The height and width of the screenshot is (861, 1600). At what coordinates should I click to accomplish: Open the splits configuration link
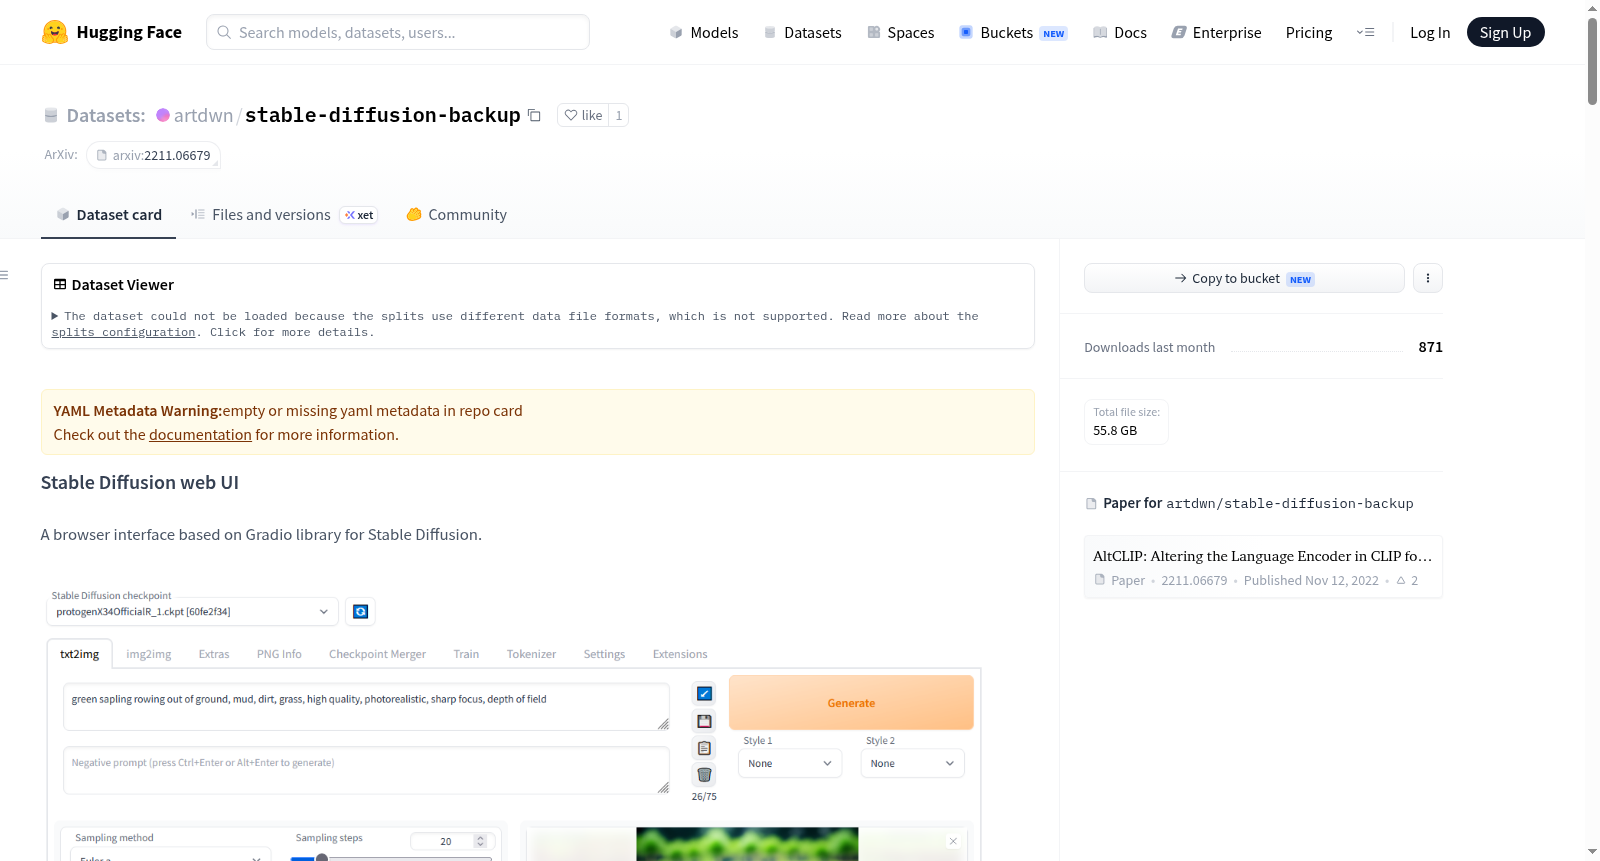(123, 333)
